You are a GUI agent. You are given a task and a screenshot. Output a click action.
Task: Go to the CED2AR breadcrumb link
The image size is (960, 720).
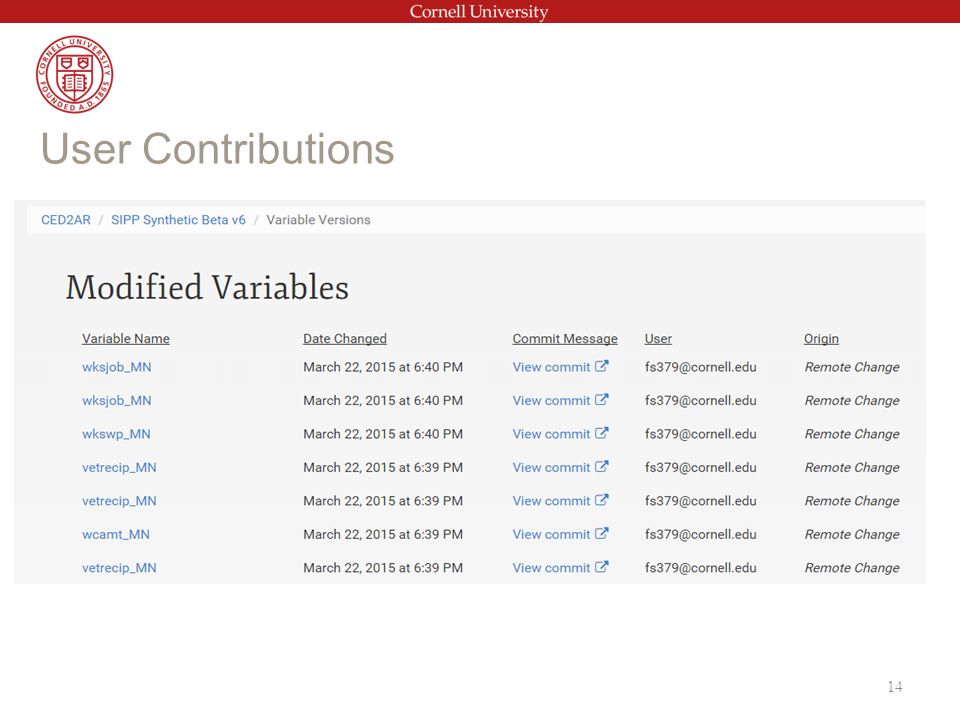(x=66, y=220)
